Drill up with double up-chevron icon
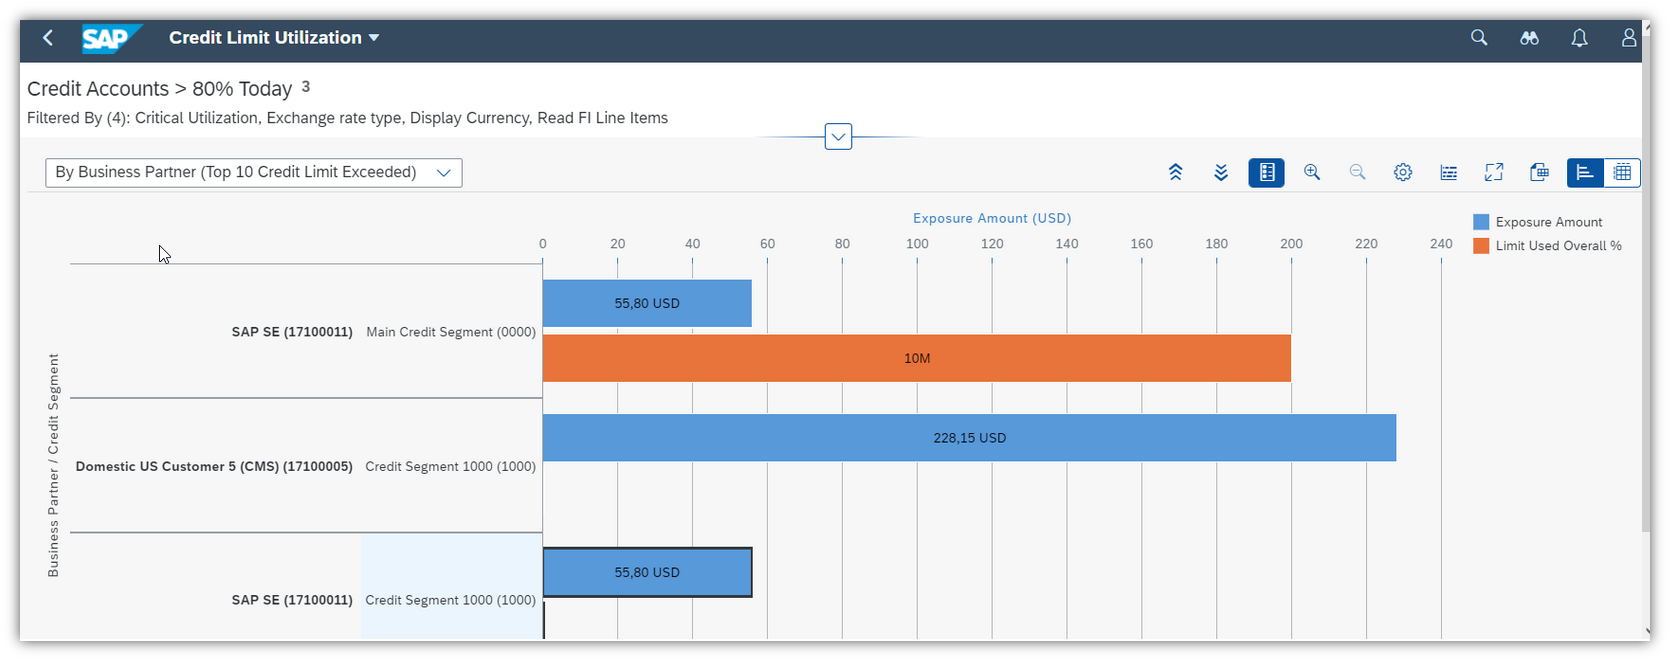1670x661 pixels. point(1176,172)
